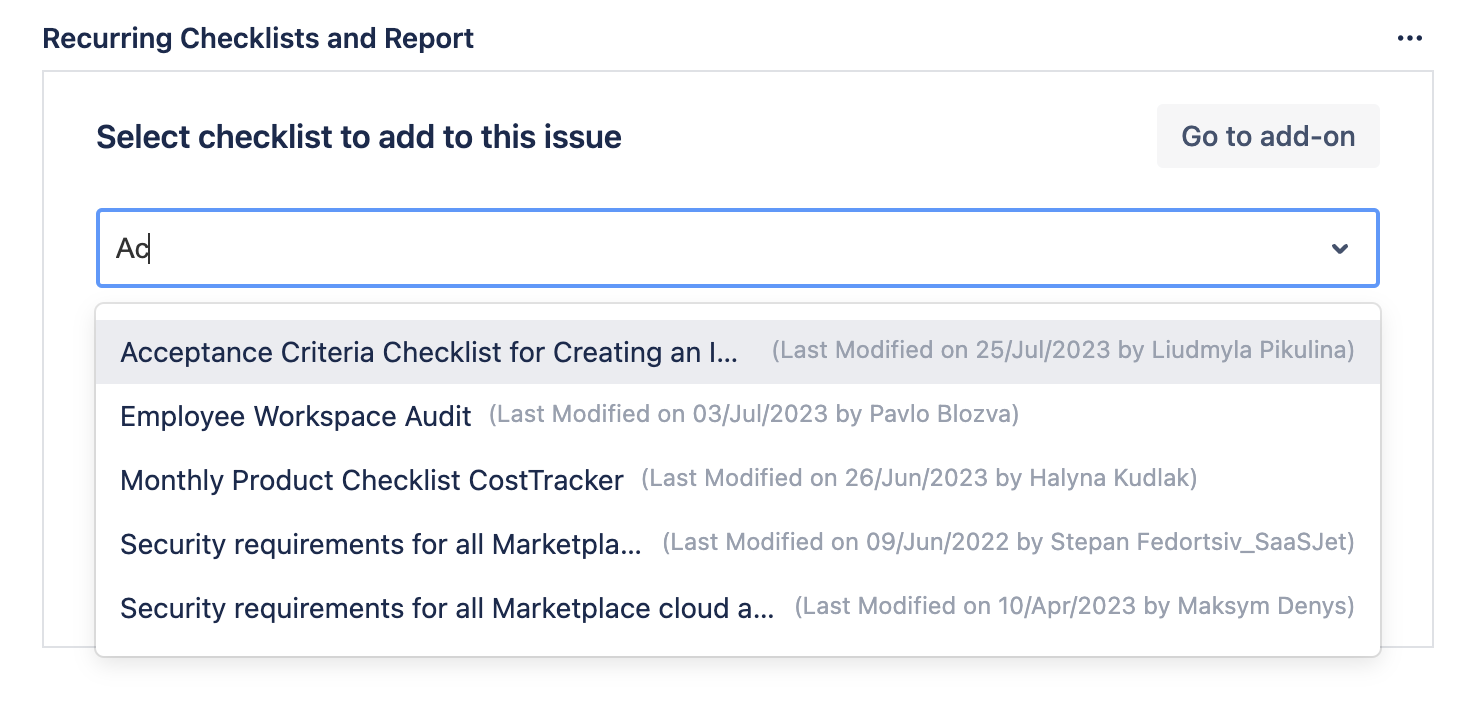Viewport: 1470px width, 708px height.
Task: Click the 'Last Modified on 09/Jun/2022' text
Action: tap(1008, 543)
